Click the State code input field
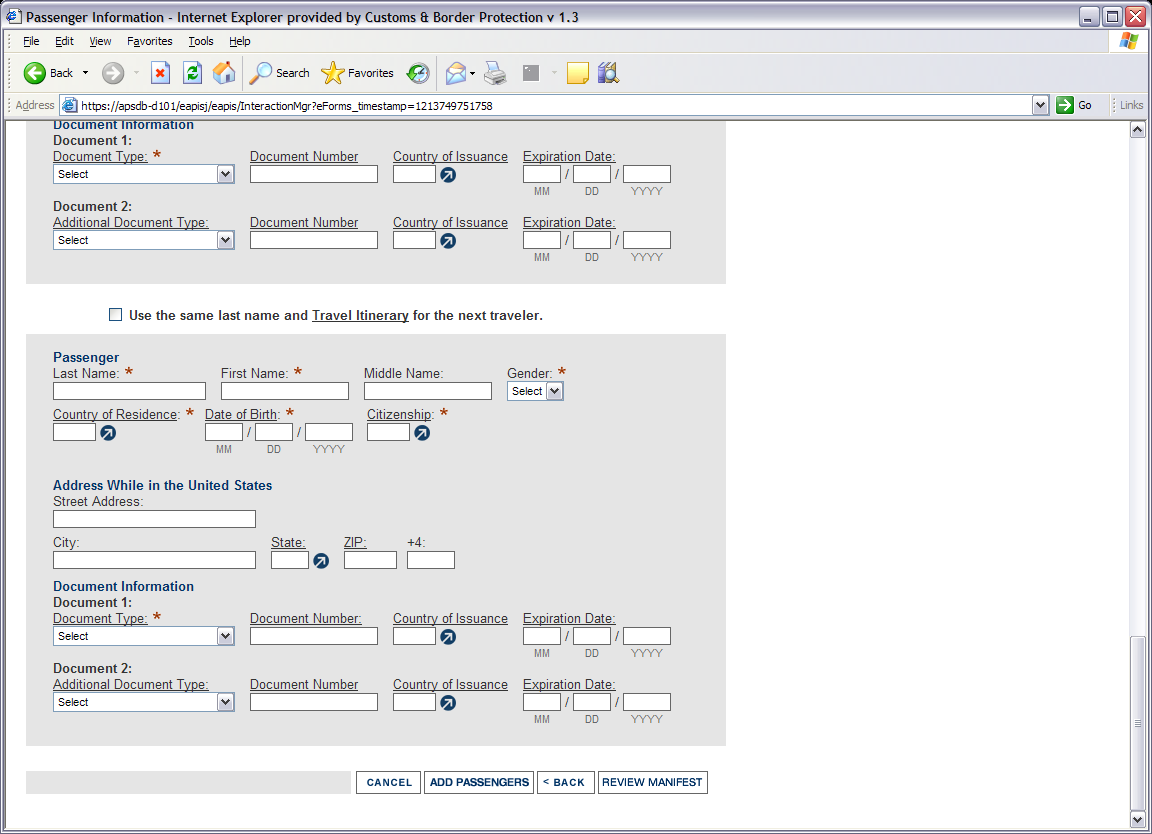Viewport: 1152px width, 834px height. [x=289, y=560]
